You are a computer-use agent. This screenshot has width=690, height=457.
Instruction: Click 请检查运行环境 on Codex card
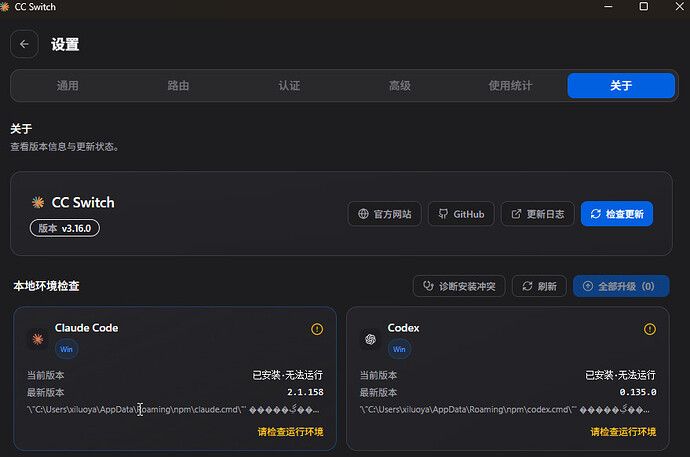point(623,432)
